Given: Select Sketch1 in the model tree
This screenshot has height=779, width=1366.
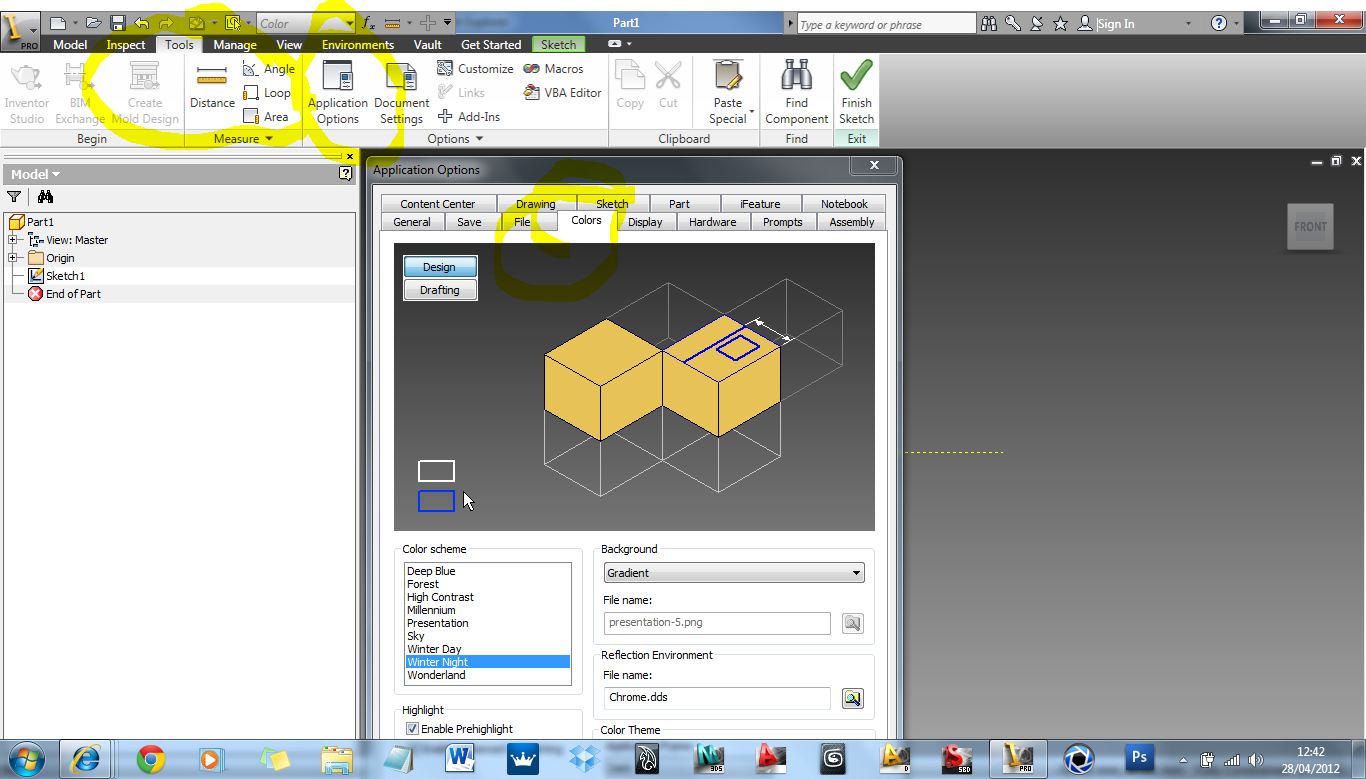Looking at the screenshot, I should pyautogui.click(x=65, y=276).
